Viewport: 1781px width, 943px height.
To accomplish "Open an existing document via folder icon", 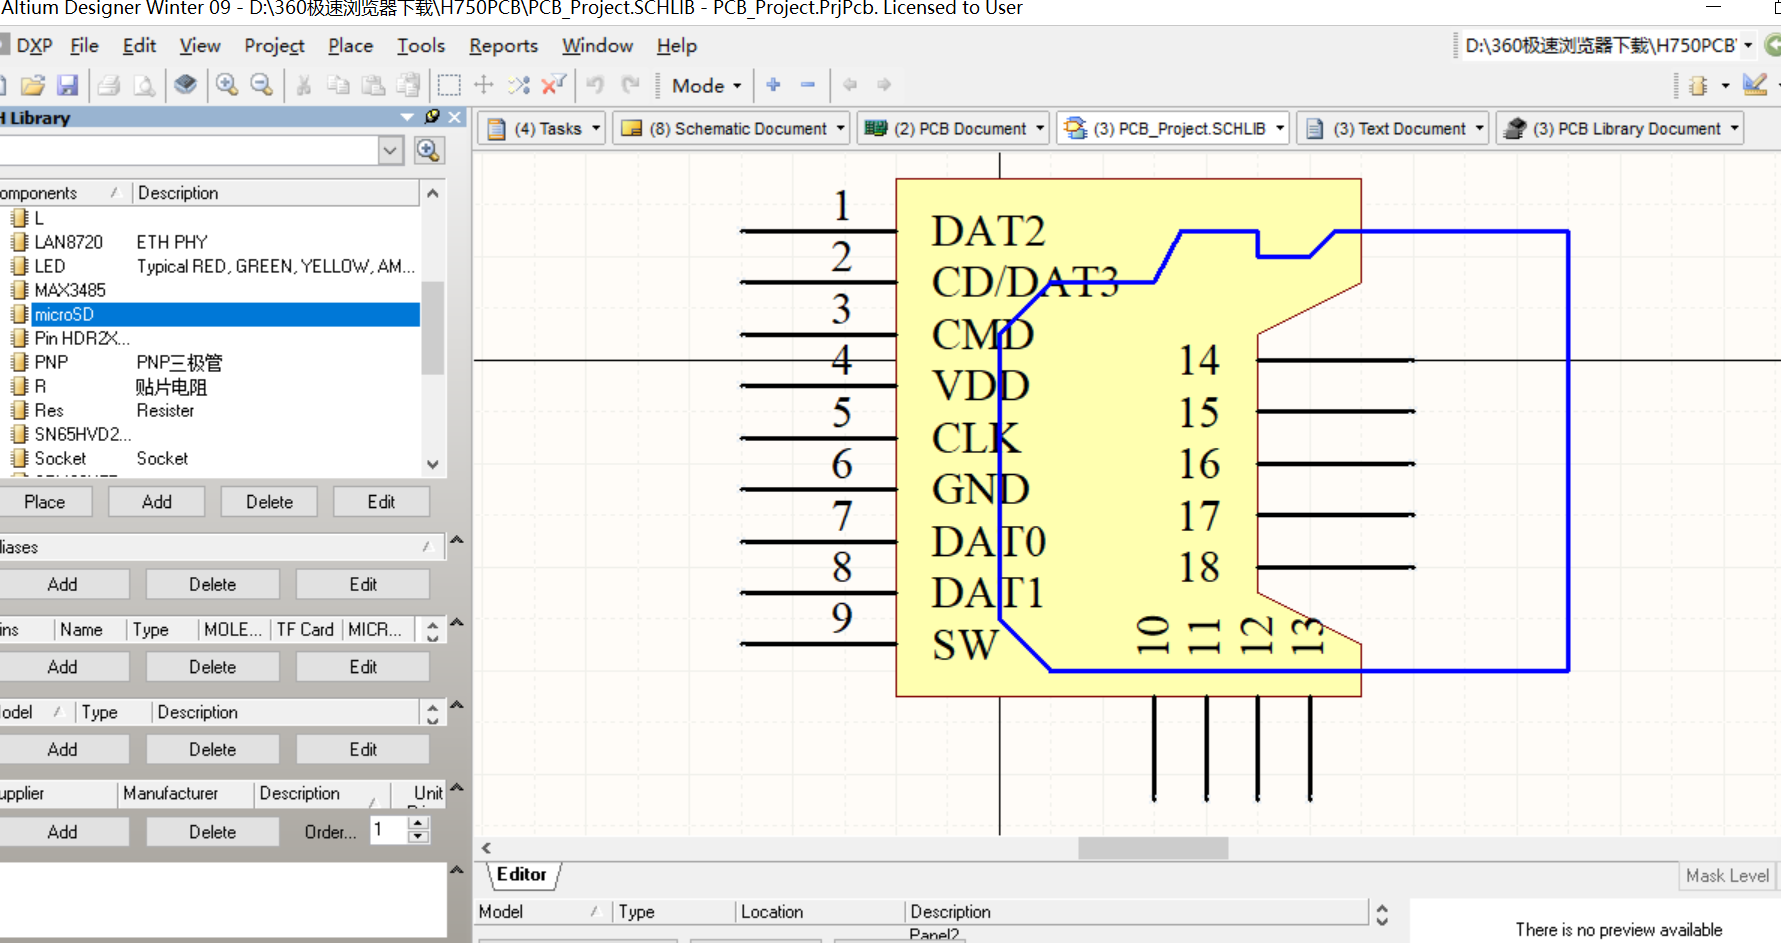I will click(32, 85).
